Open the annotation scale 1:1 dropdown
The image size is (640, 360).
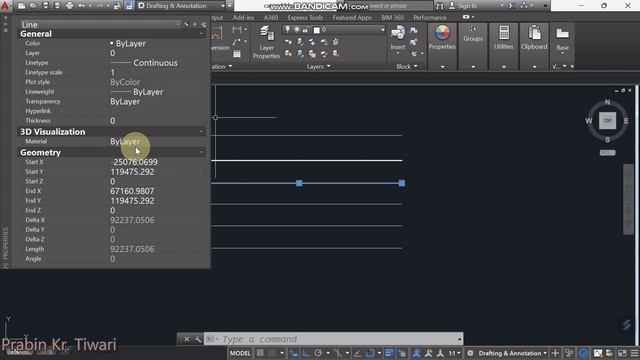(x=454, y=353)
